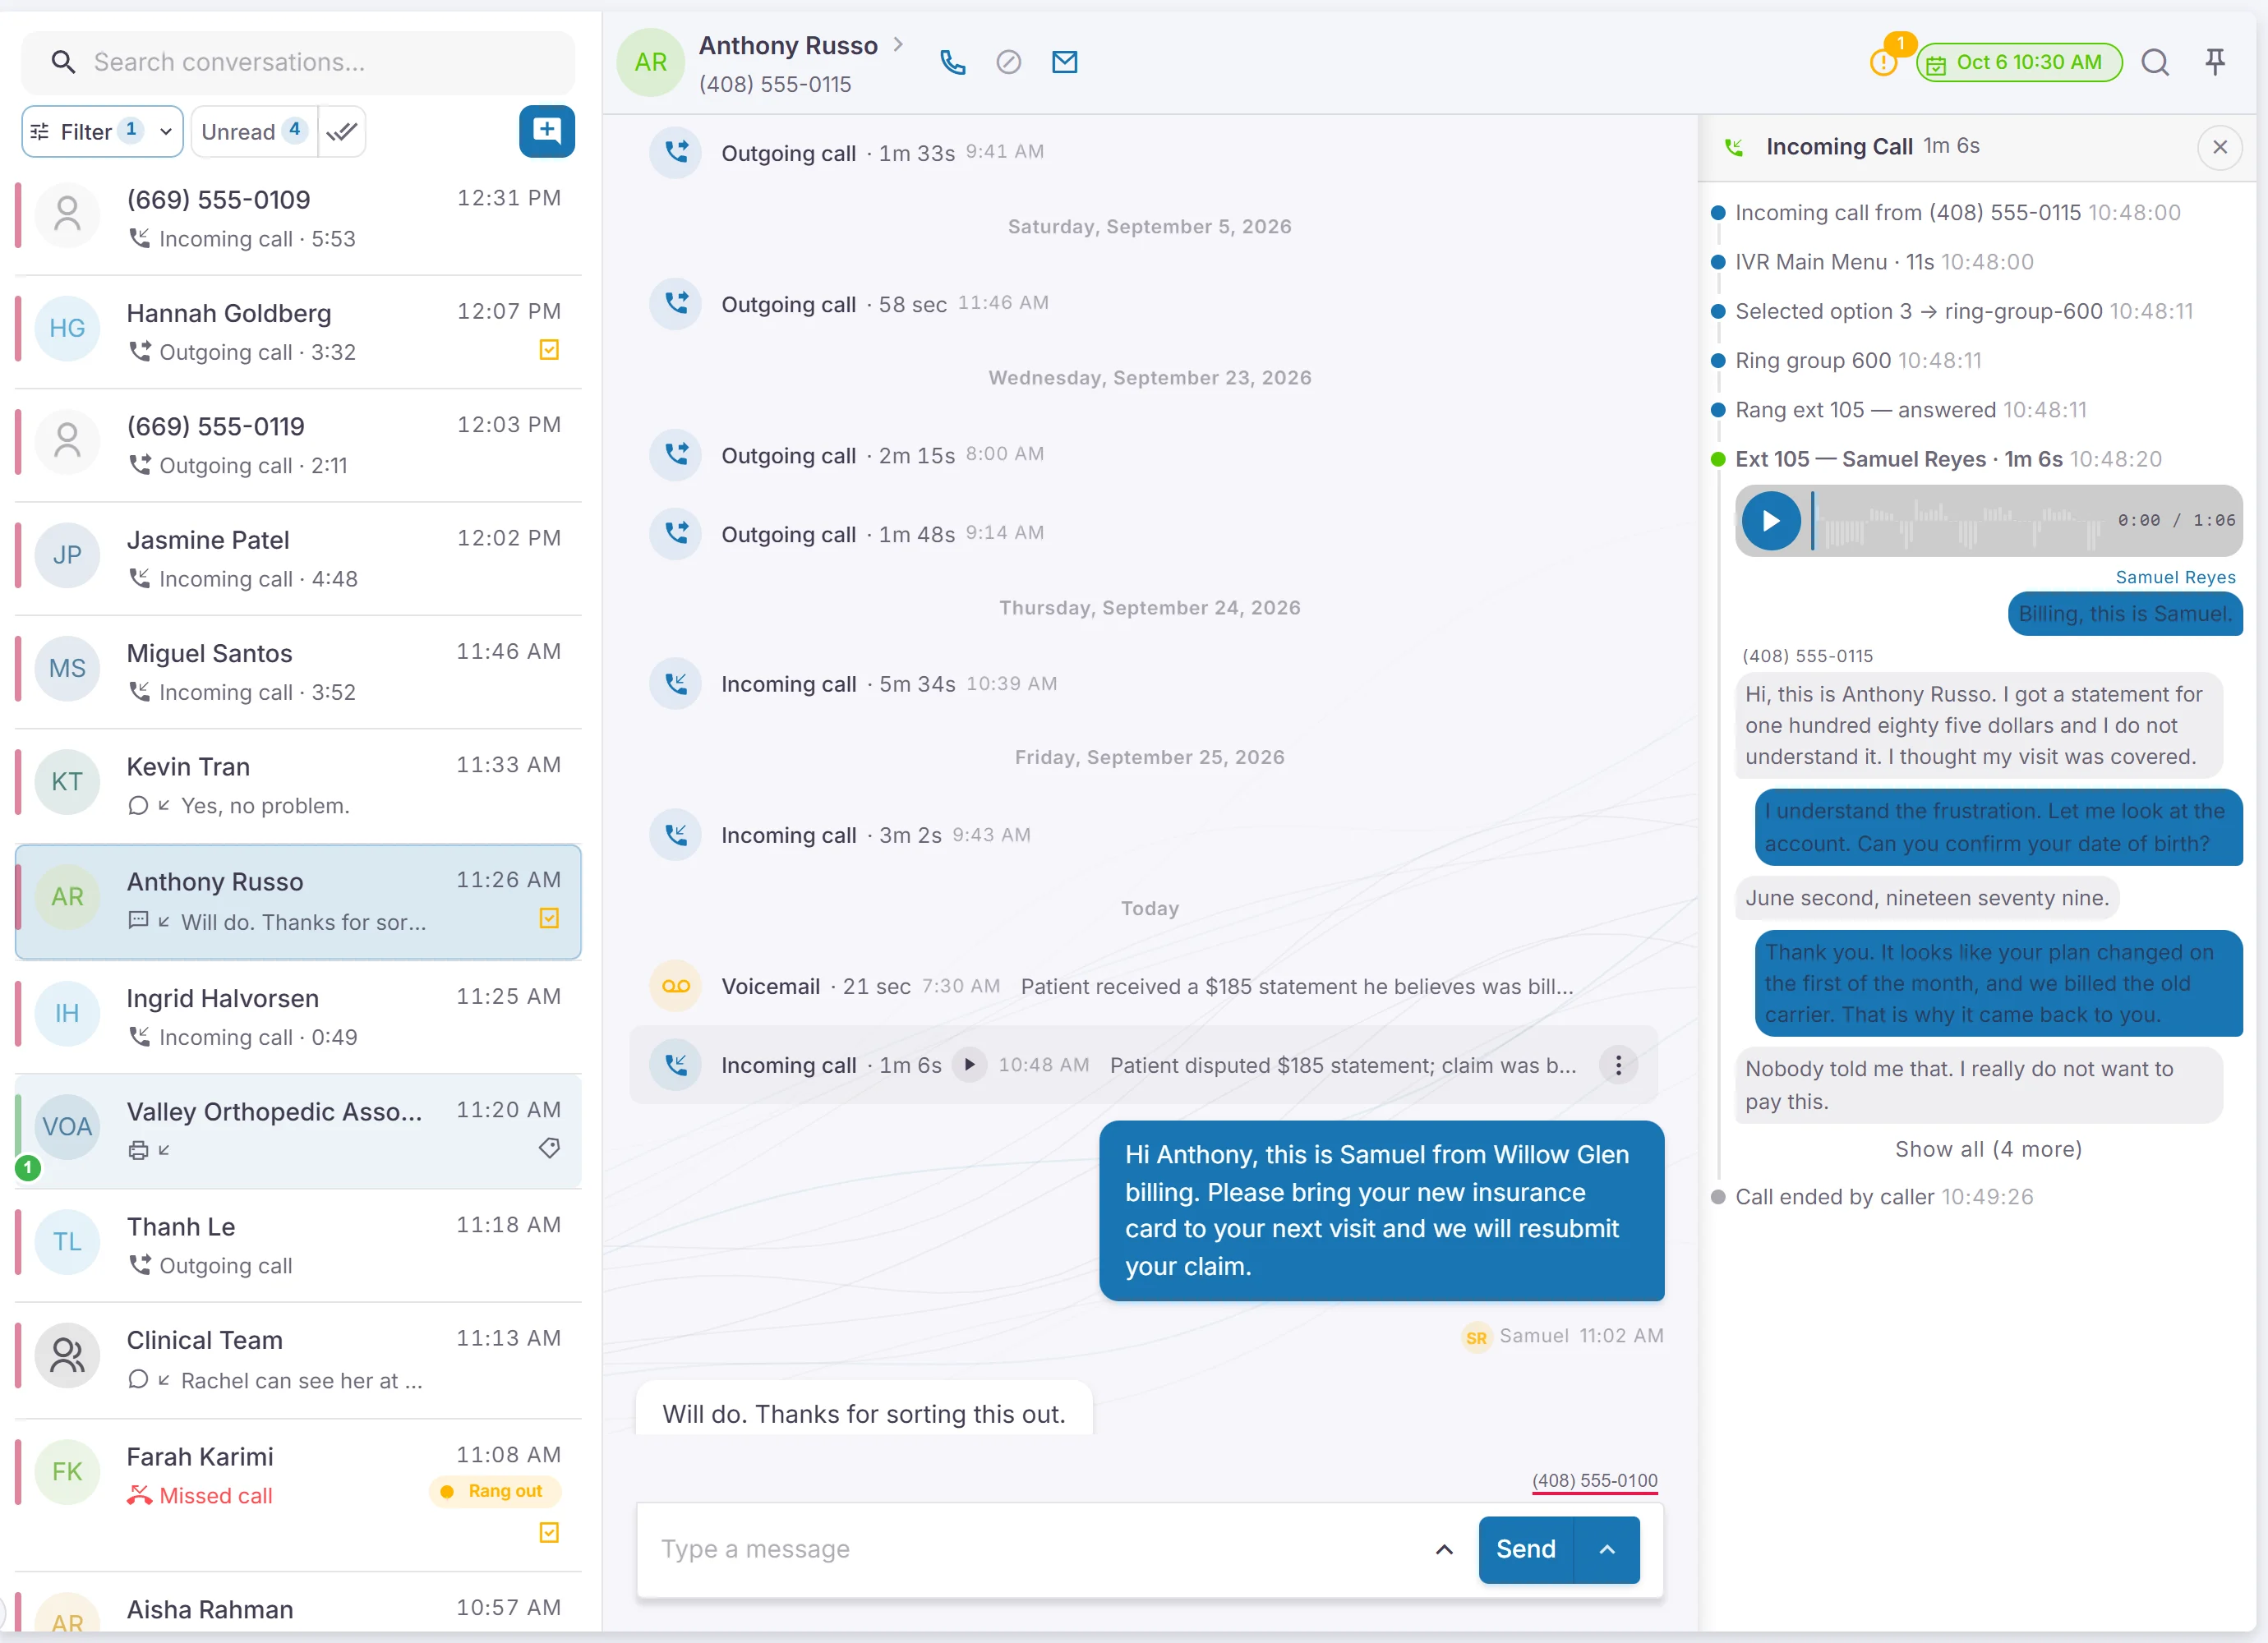Open Thanh Le conversation
This screenshot has width=2268, height=1643.
pyautogui.click(x=298, y=1246)
